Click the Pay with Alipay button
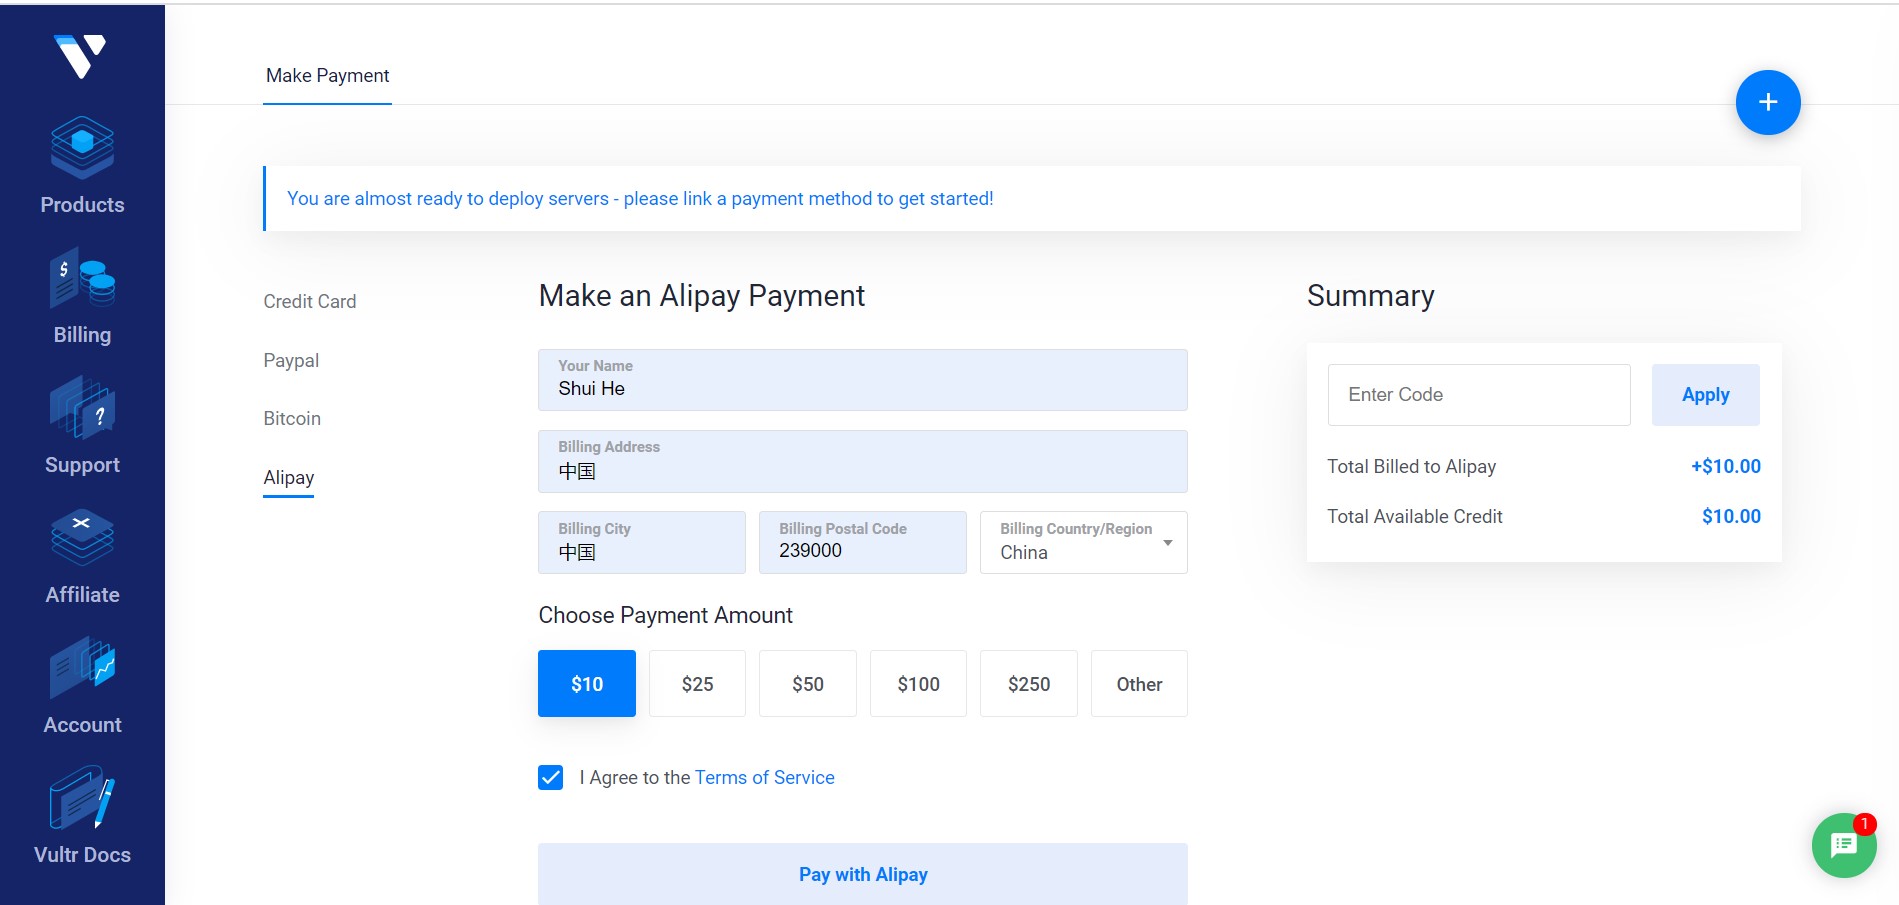 [863, 874]
